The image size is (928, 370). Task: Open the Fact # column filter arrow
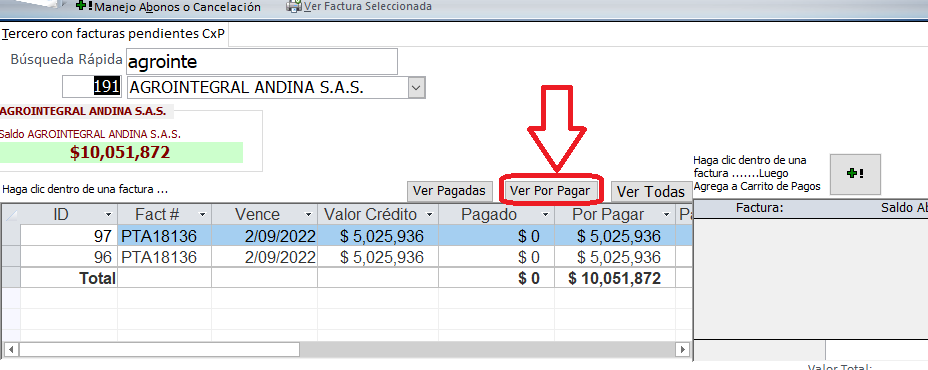point(202,214)
